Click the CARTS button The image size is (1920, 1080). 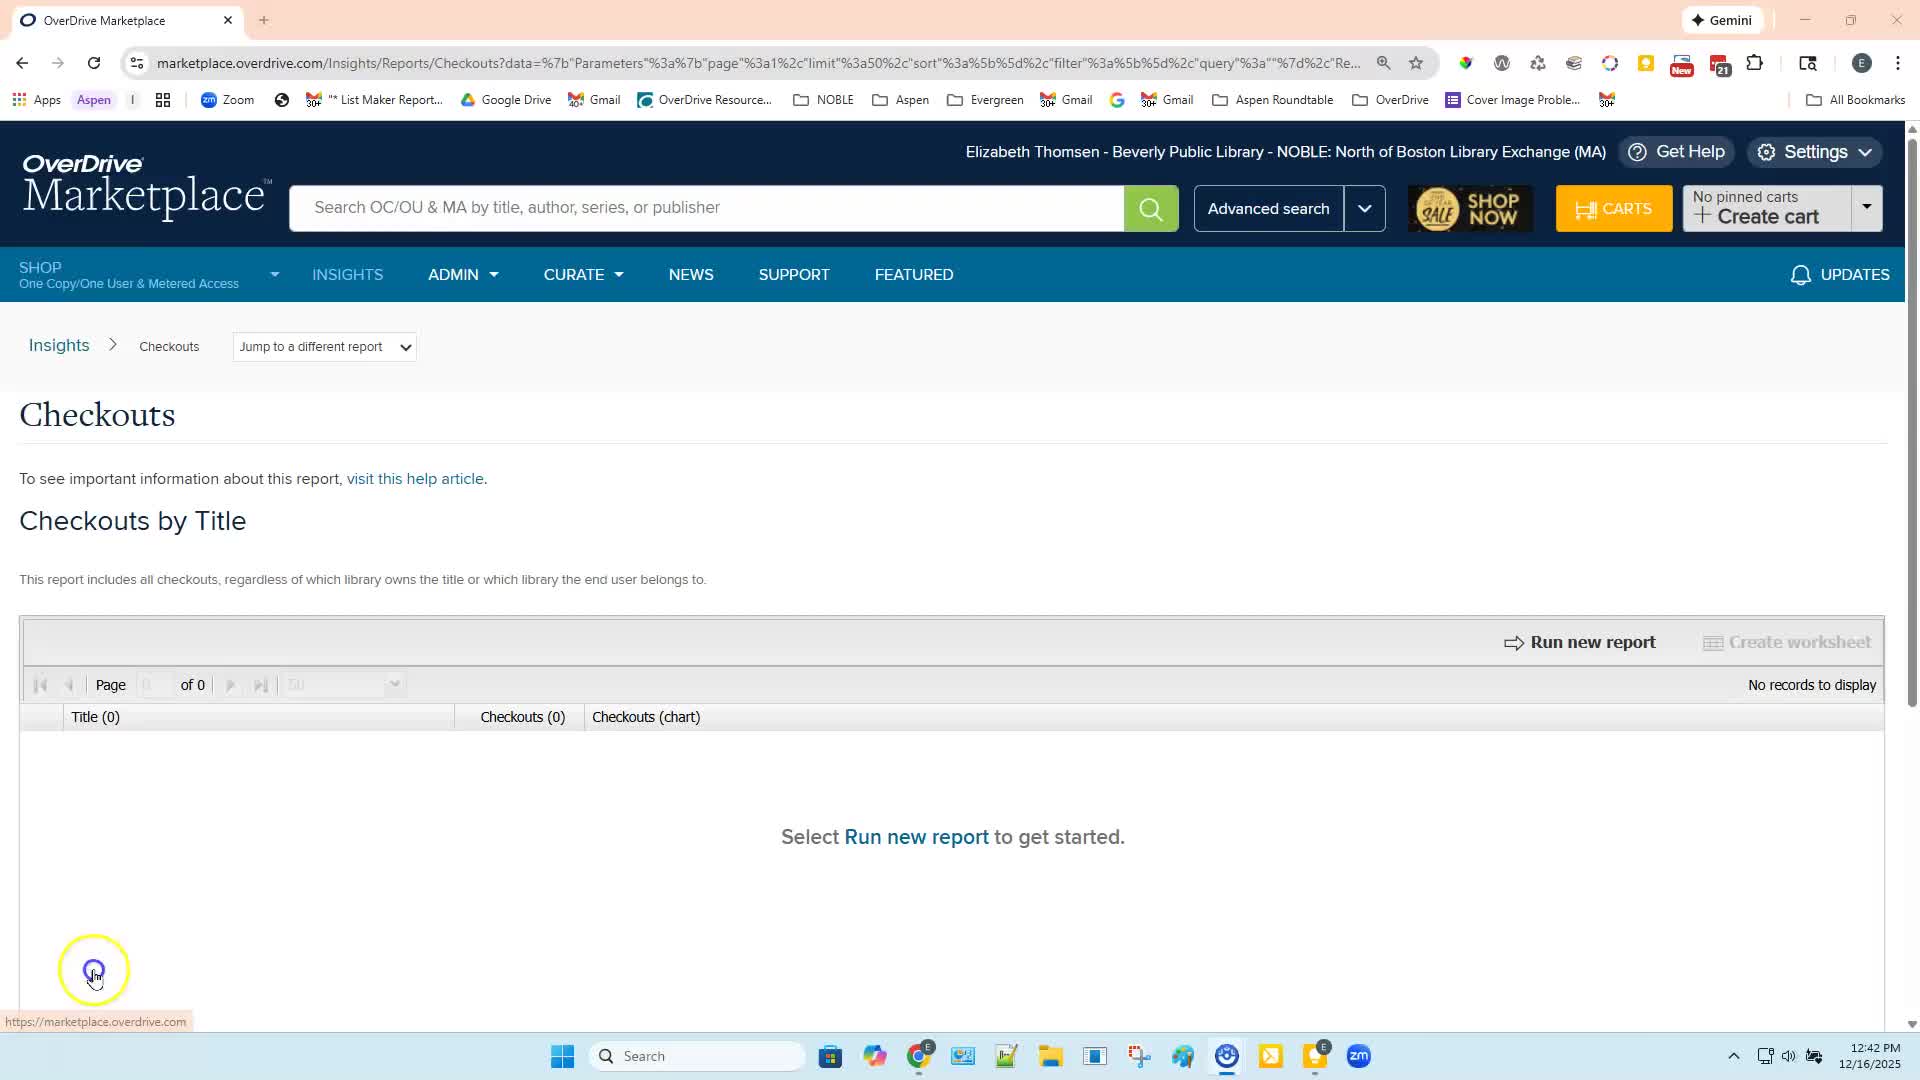coord(1613,209)
